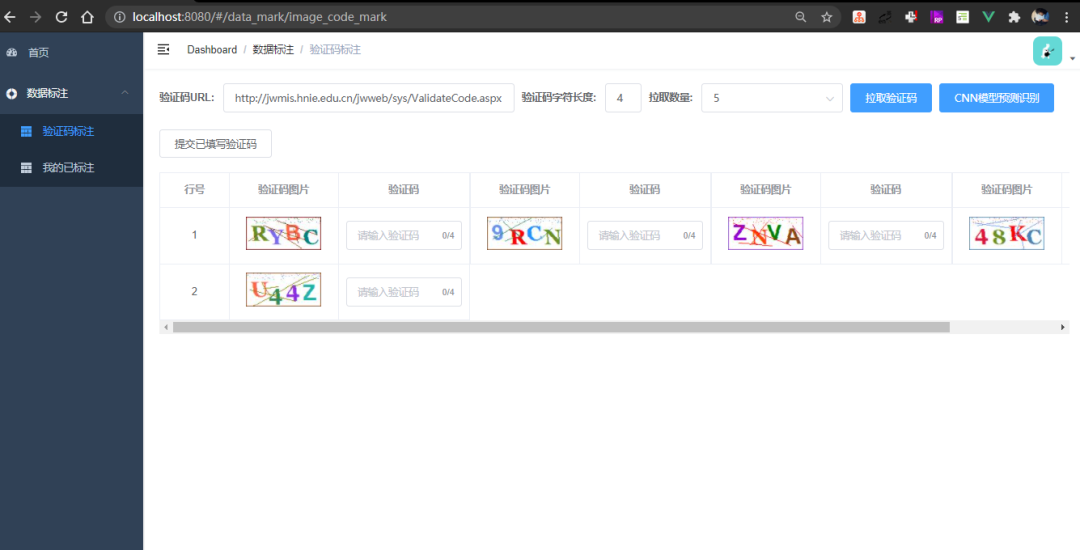Open the red extension icon in the toolbar
1080x550 pixels.
coord(859,17)
